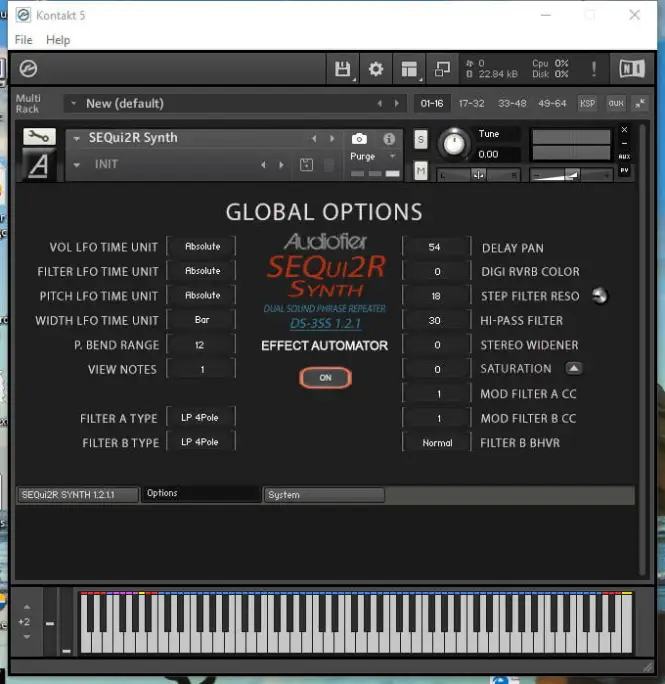The image size is (665, 684).
Task: Click the VIEW NOTES value field
Action: 201,369
